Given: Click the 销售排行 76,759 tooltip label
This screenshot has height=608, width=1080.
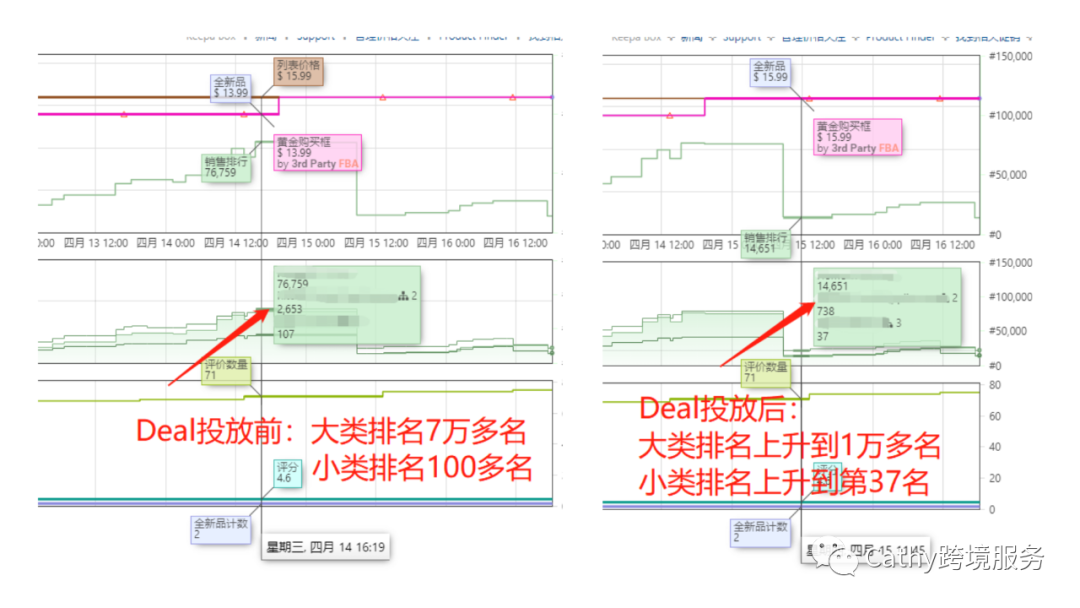Looking at the screenshot, I should [226, 167].
